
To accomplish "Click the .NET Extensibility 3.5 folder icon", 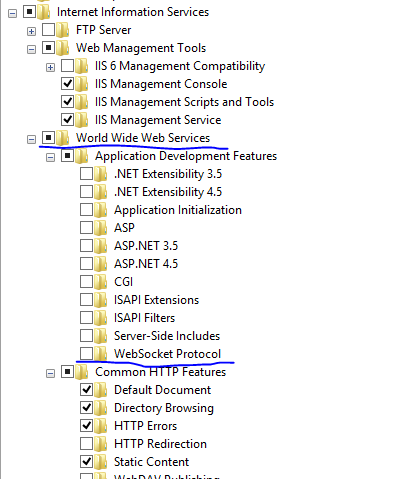I will coord(101,174).
